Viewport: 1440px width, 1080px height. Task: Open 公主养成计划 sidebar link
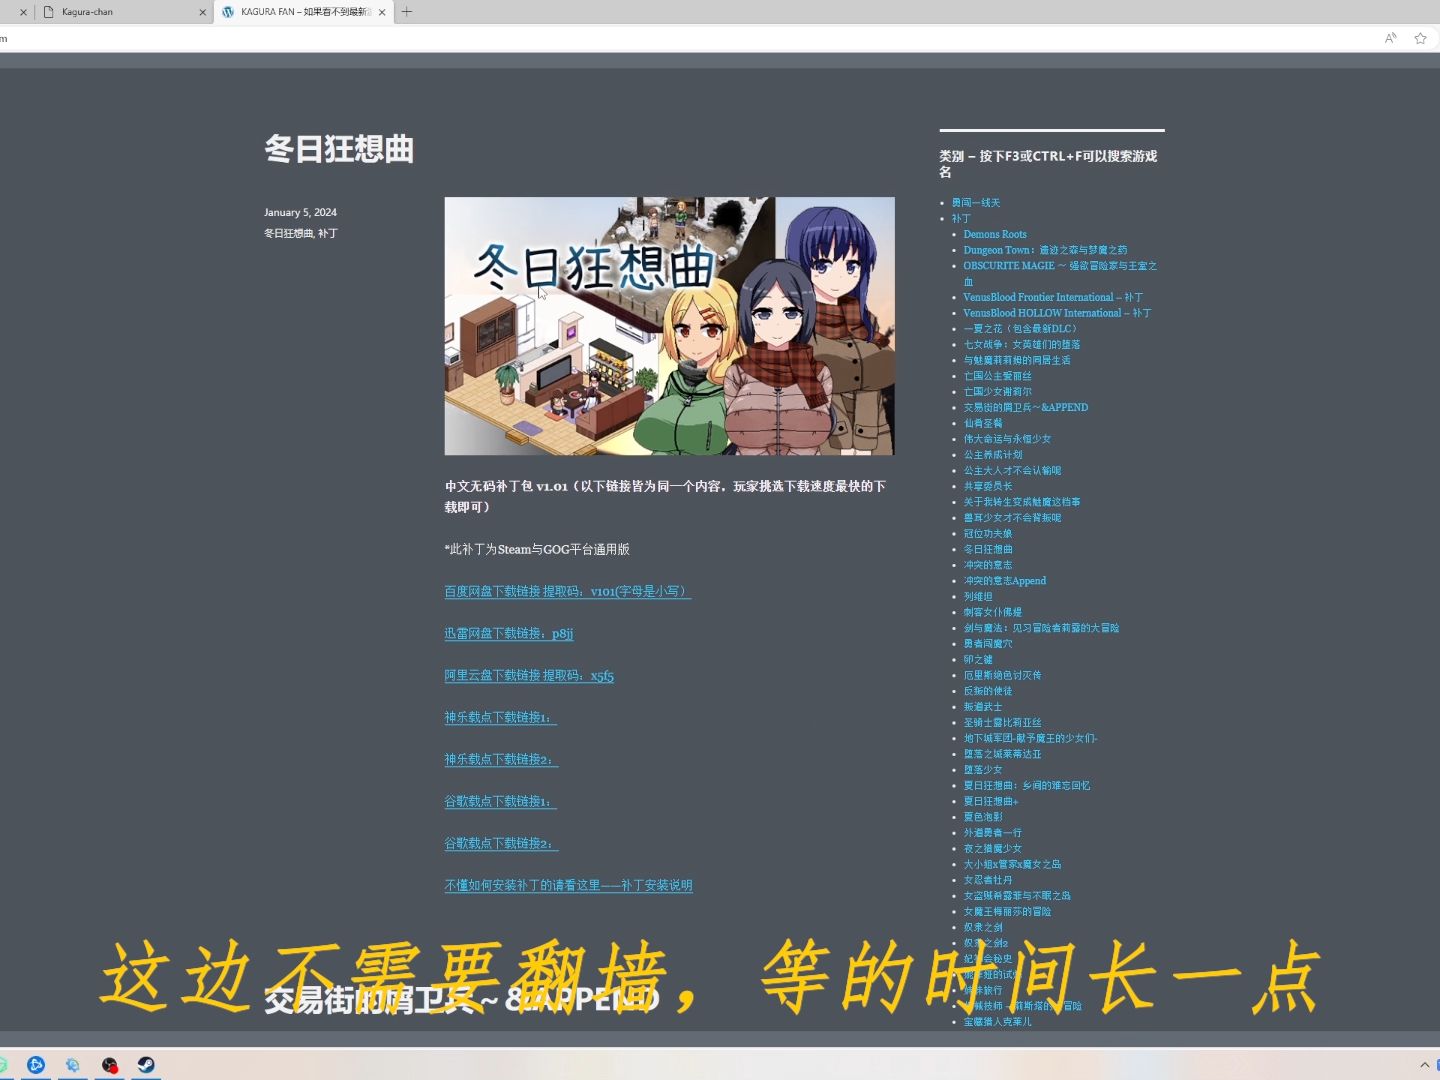[x=993, y=455]
